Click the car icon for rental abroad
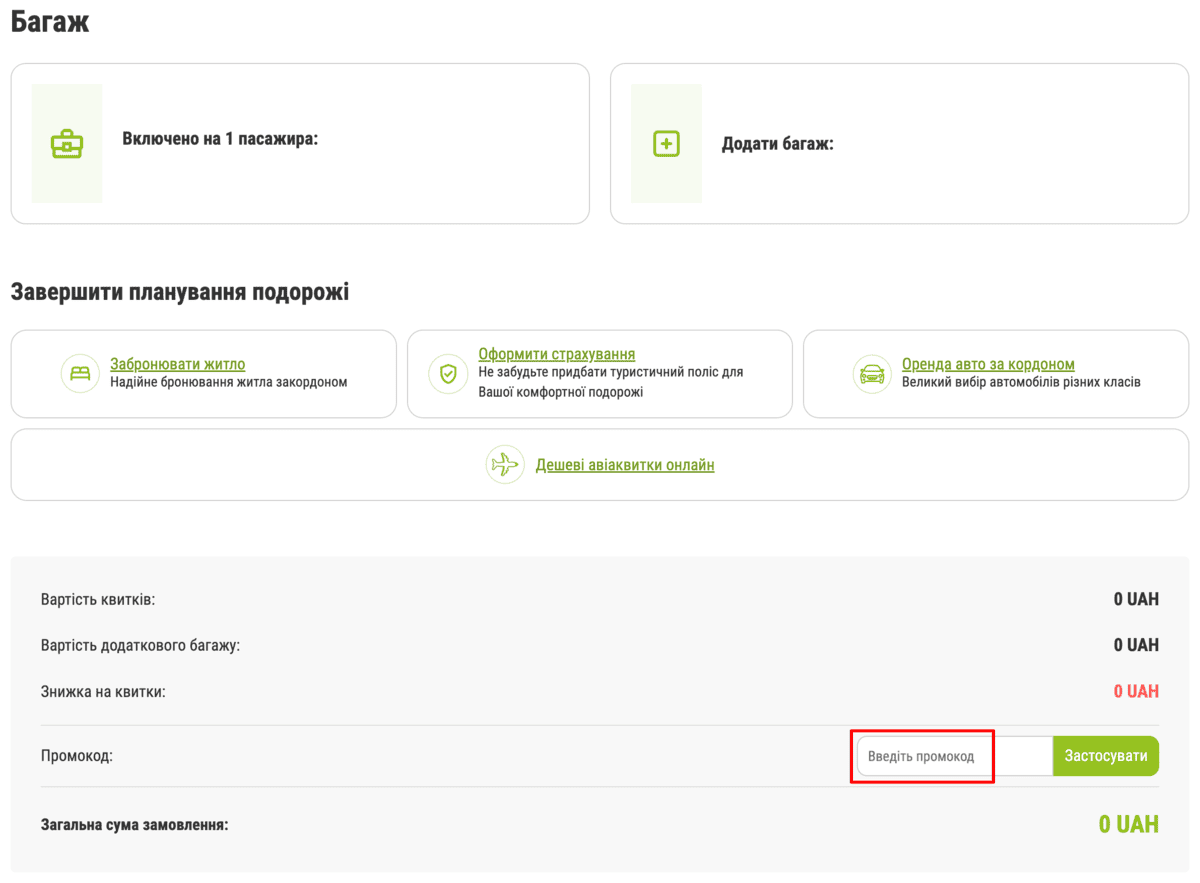1200x883 pixels. (x=872, y=373)
